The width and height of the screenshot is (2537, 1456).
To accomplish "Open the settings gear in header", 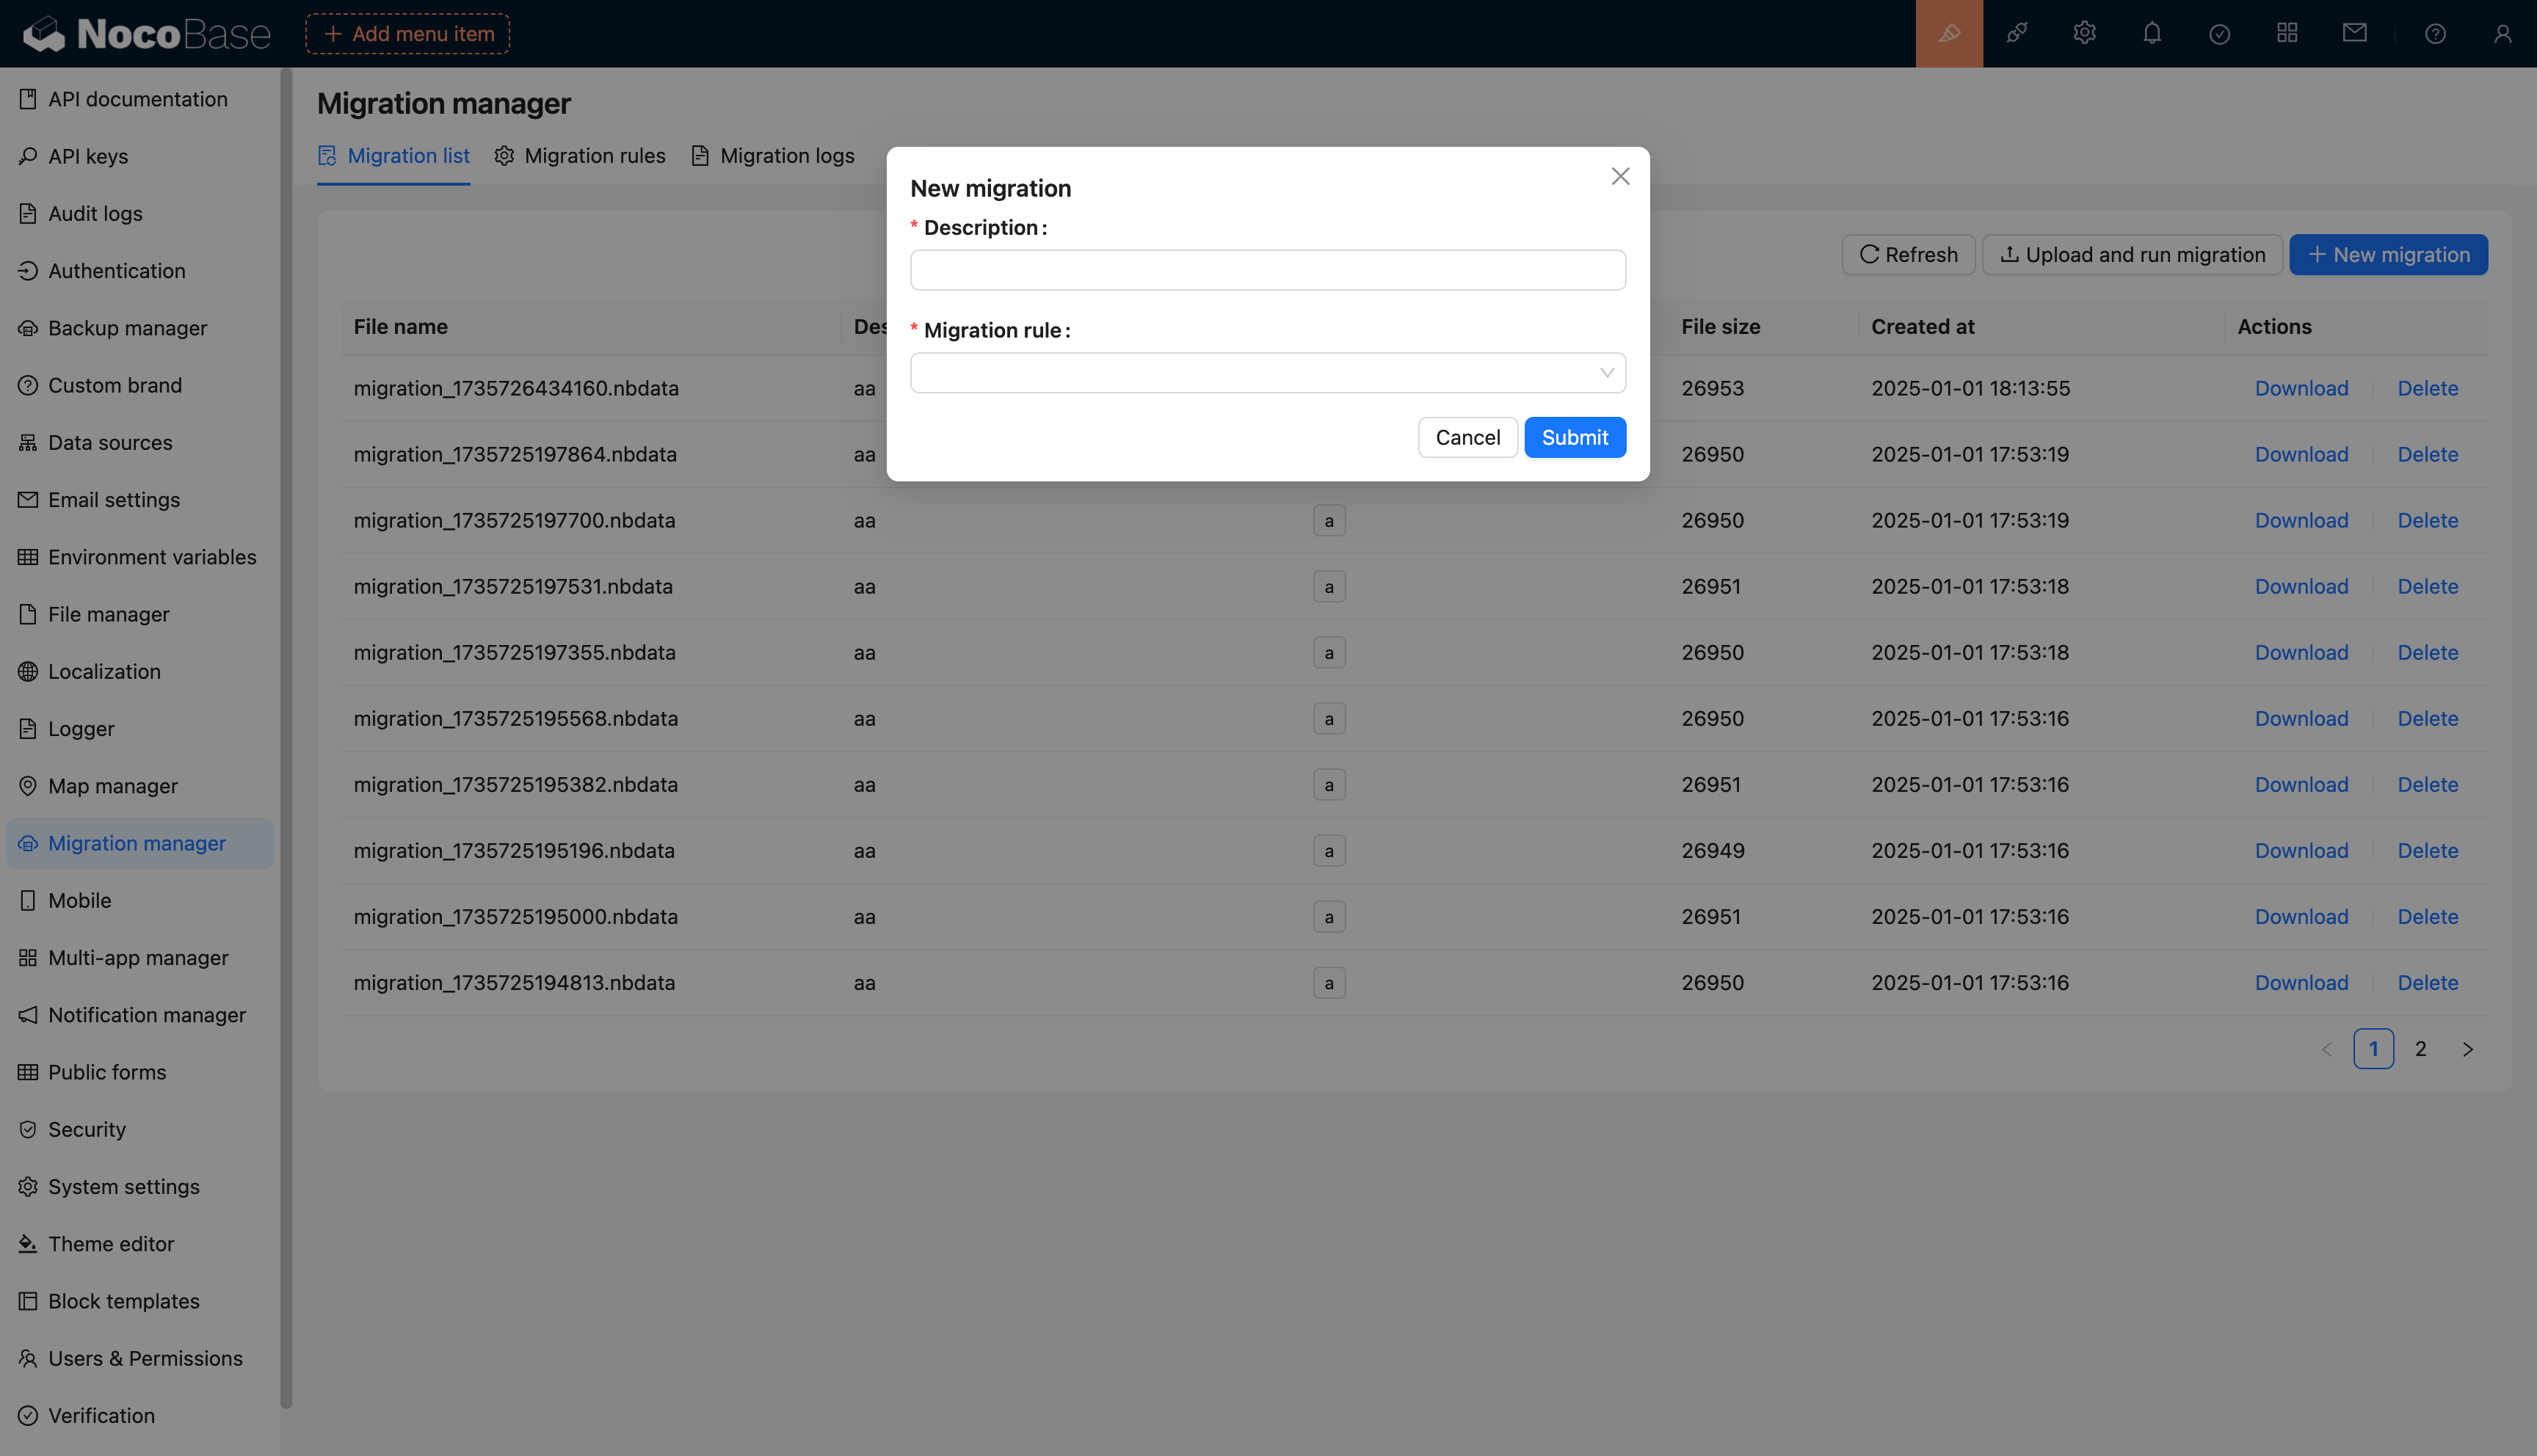I will [2084, 34].
